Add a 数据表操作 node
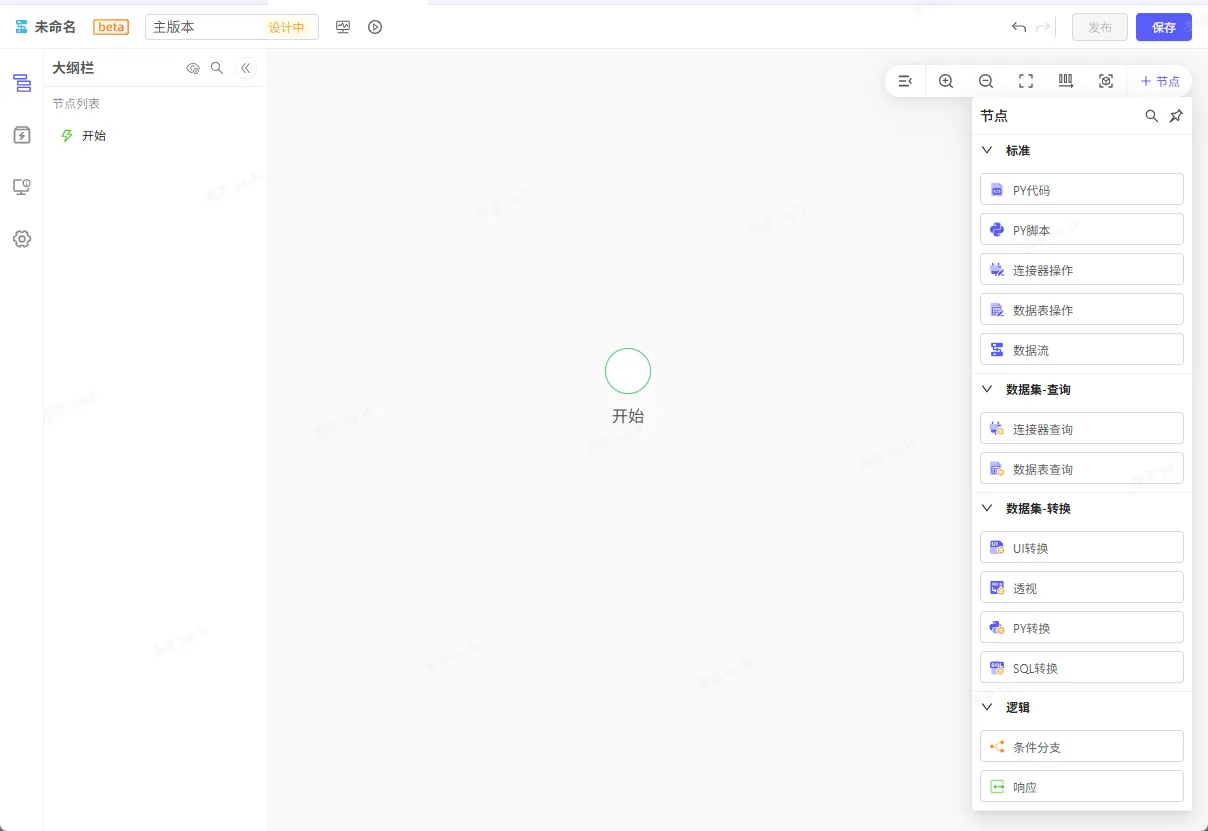This screenshot has height=831, width=1208. 1082,309
